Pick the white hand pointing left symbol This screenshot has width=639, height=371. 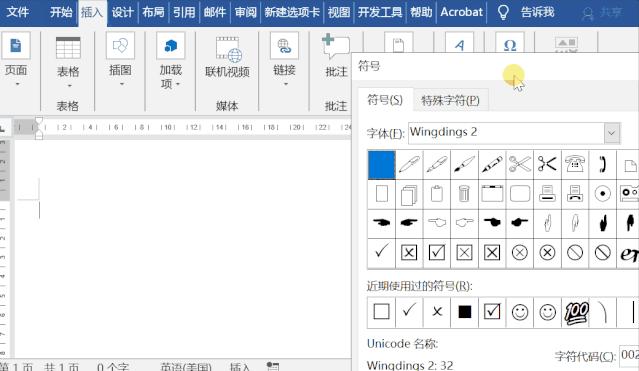click(x=437, y=223)
